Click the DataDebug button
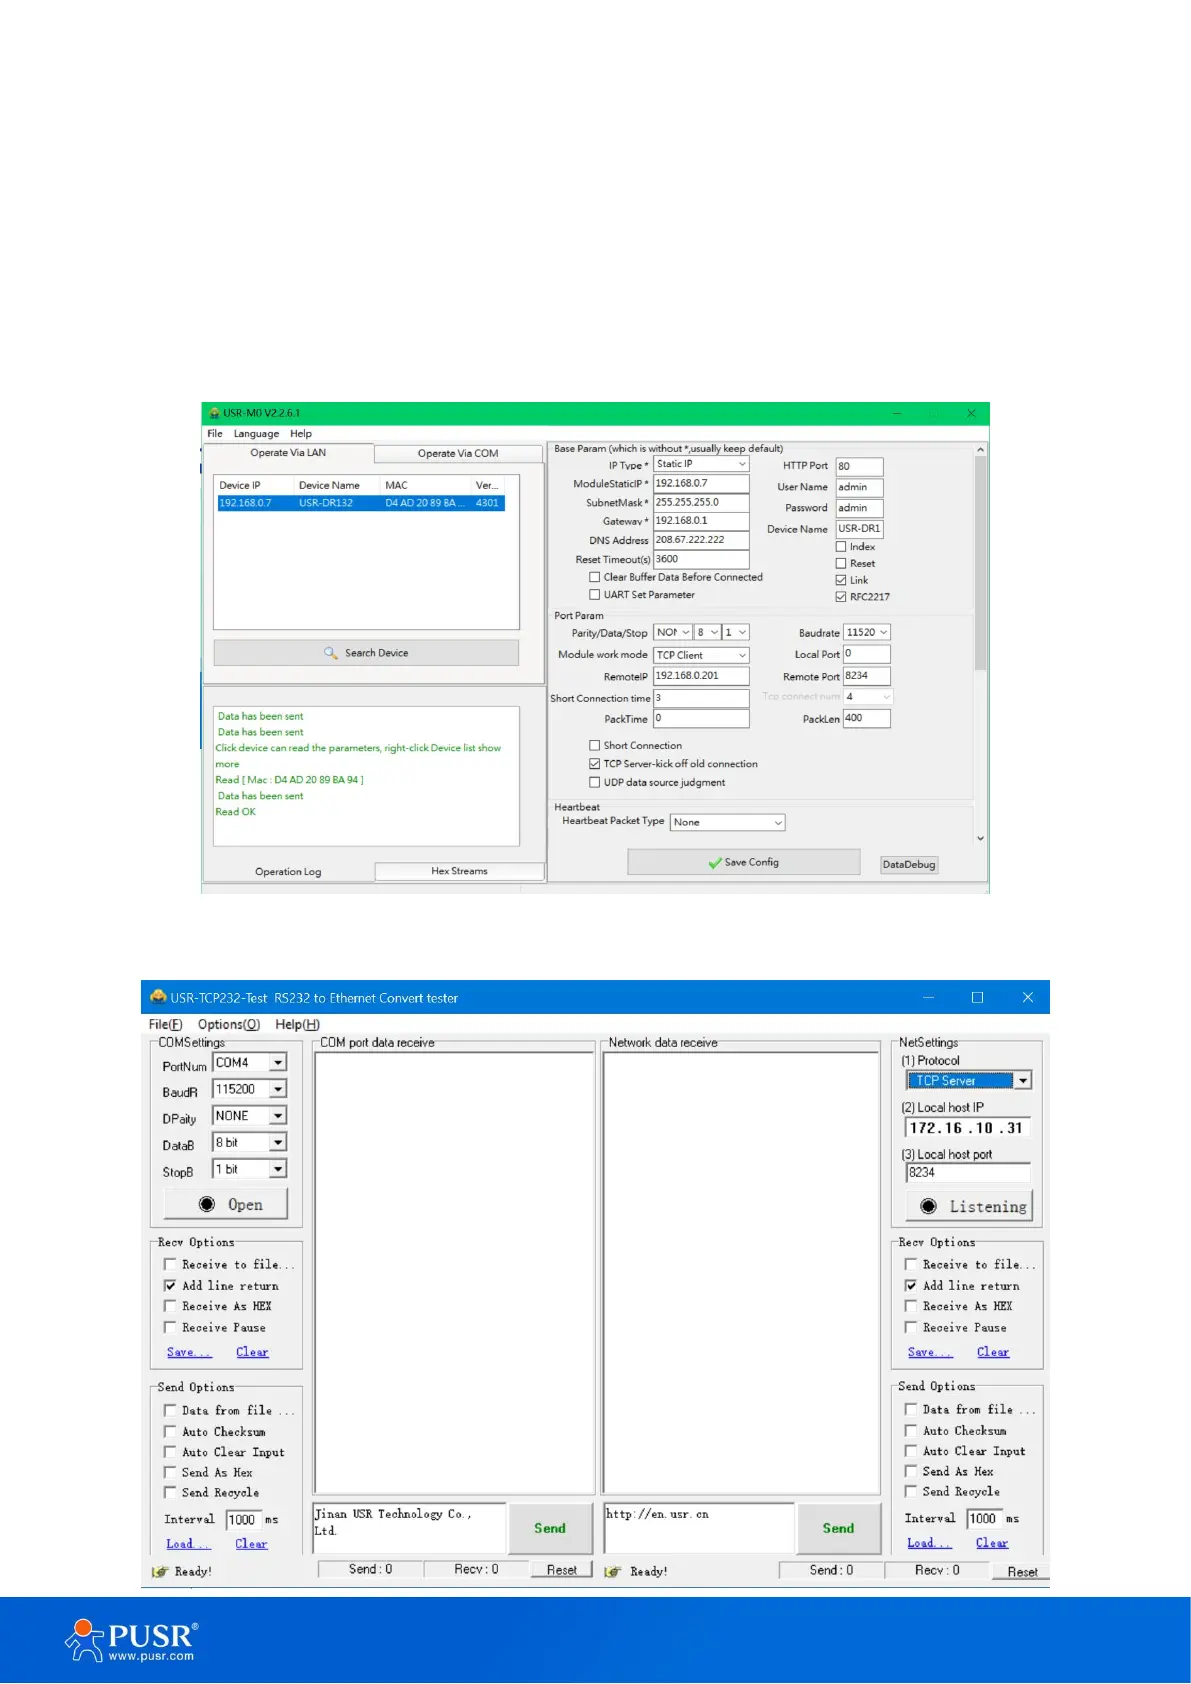This screenshot has width=1191, height=1684. tap(909, 864)
